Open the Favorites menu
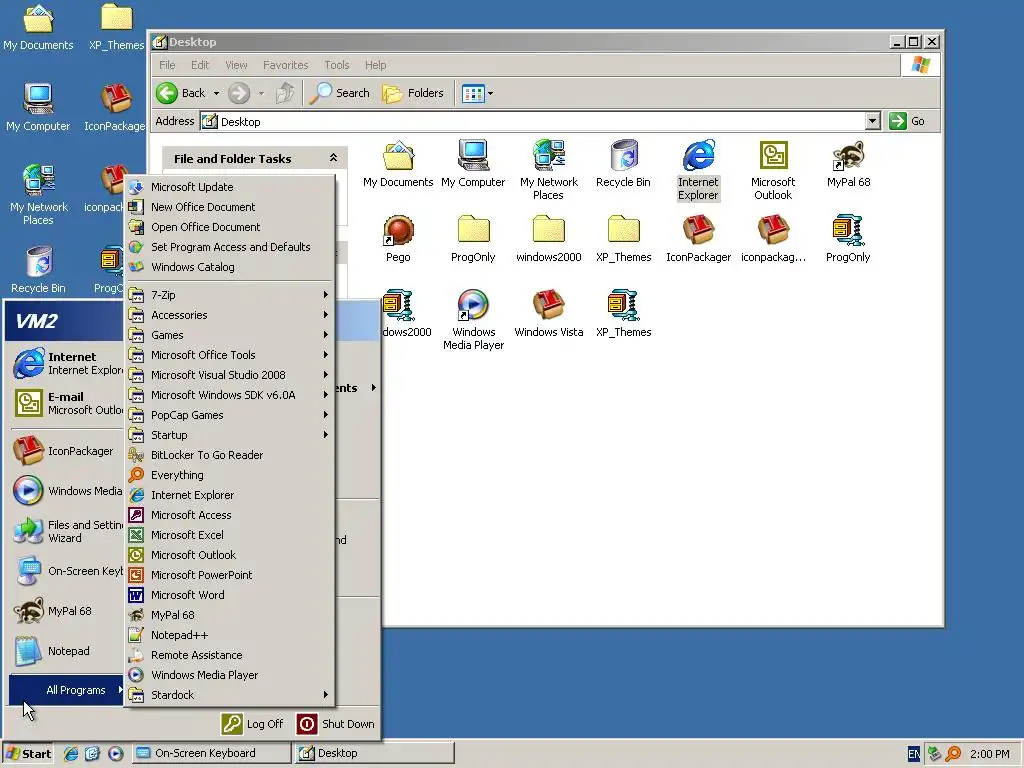1024x768 pixels. click(285, 65)
